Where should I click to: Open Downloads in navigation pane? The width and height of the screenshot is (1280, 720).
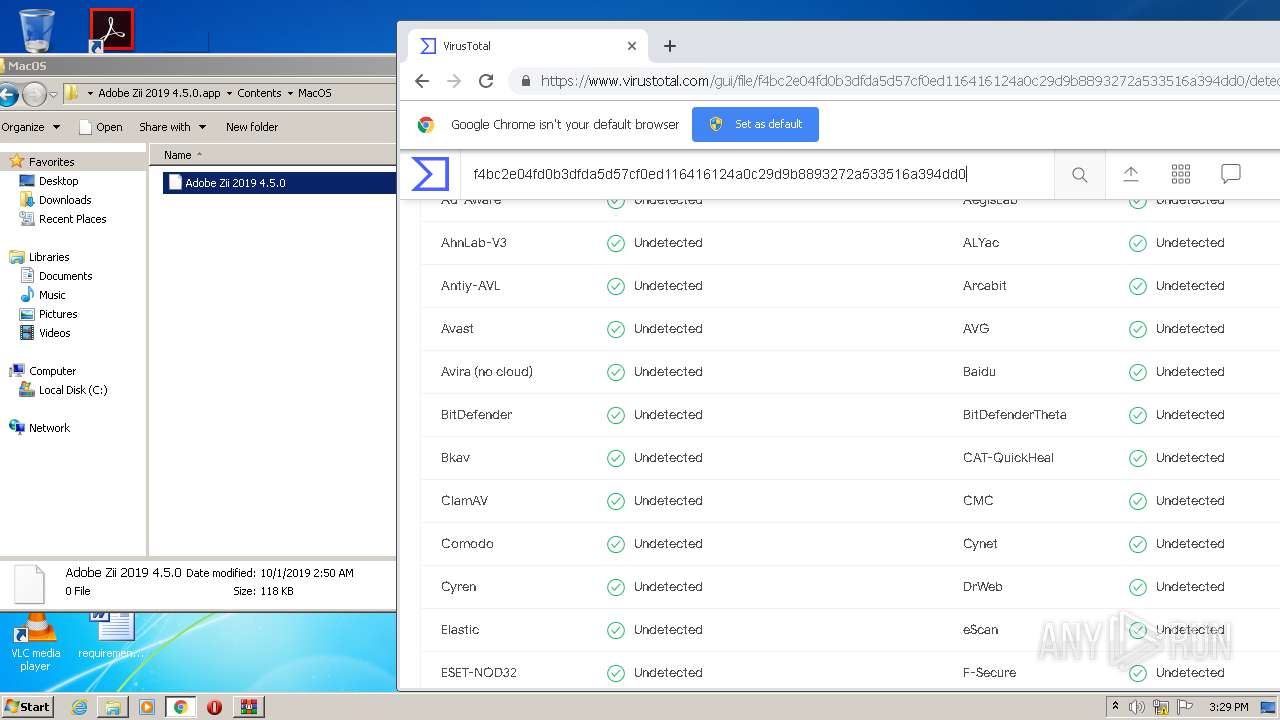tap(65, 200)
